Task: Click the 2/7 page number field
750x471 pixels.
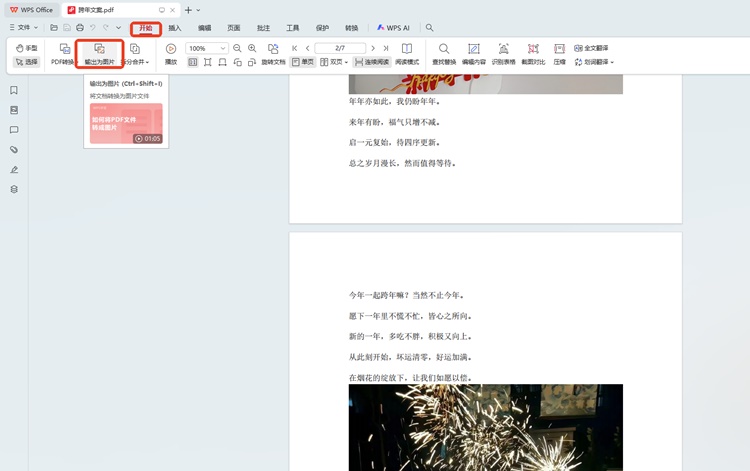Action: tap(339, 48)
